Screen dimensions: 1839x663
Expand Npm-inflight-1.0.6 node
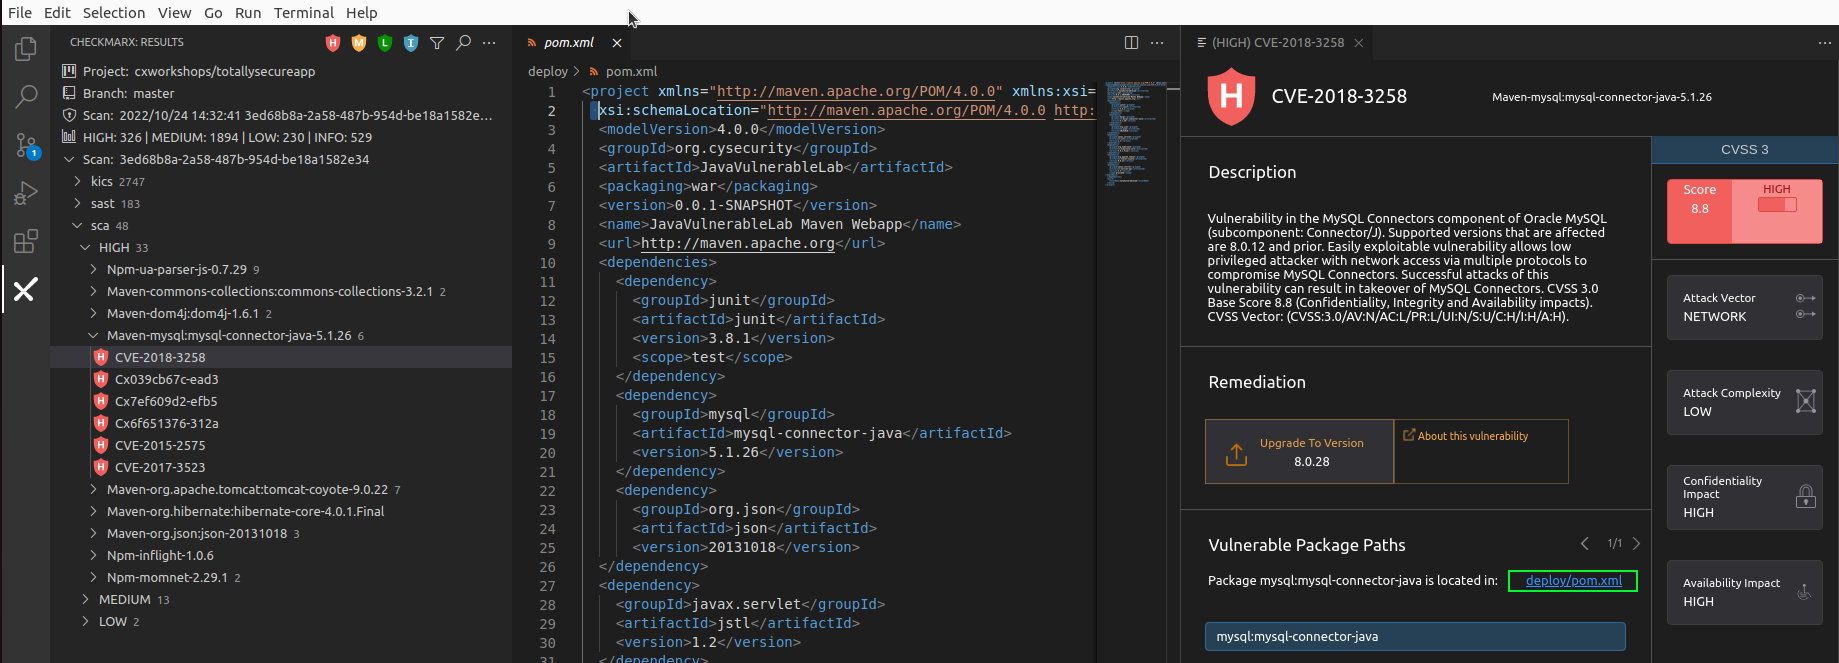[93, 555]
